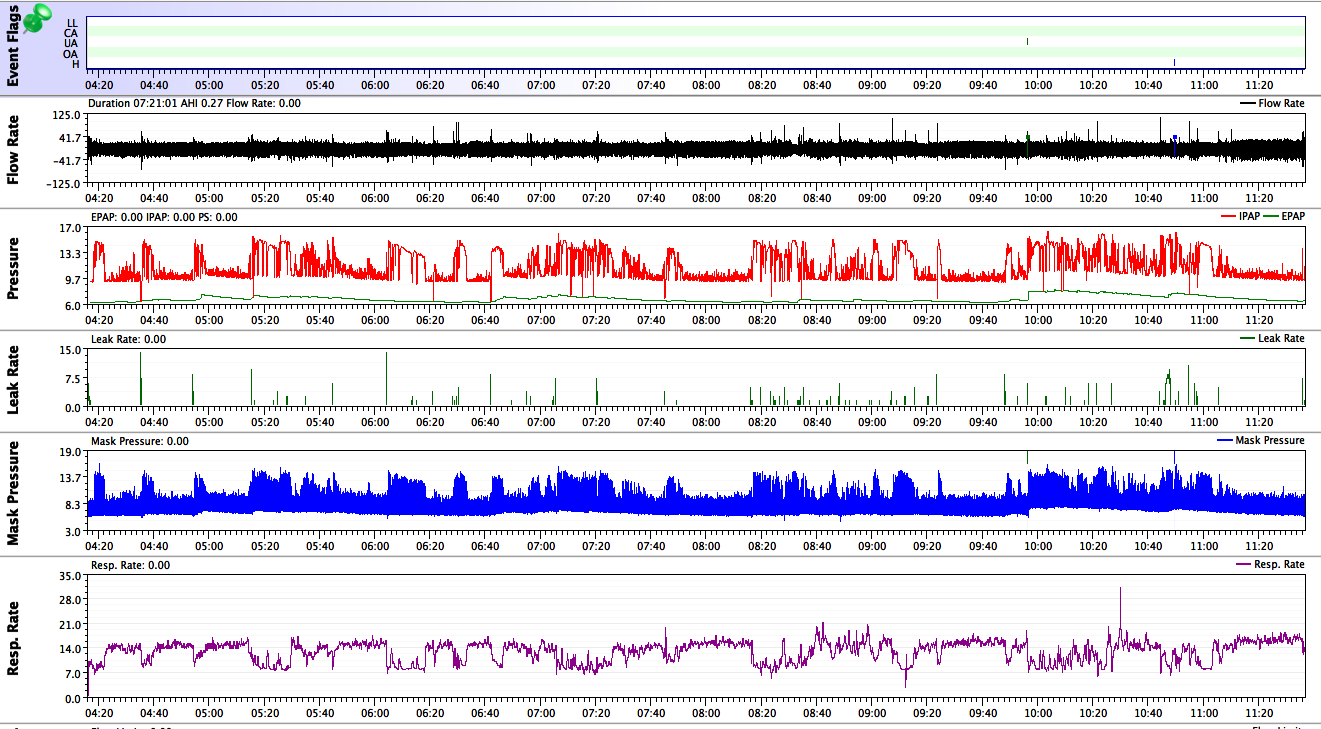Click the 07:00 time label under Event Flags
Image resolution: width=1321 pixels, height=729 pixels.
pyautogui.click(x=541, y=86)
